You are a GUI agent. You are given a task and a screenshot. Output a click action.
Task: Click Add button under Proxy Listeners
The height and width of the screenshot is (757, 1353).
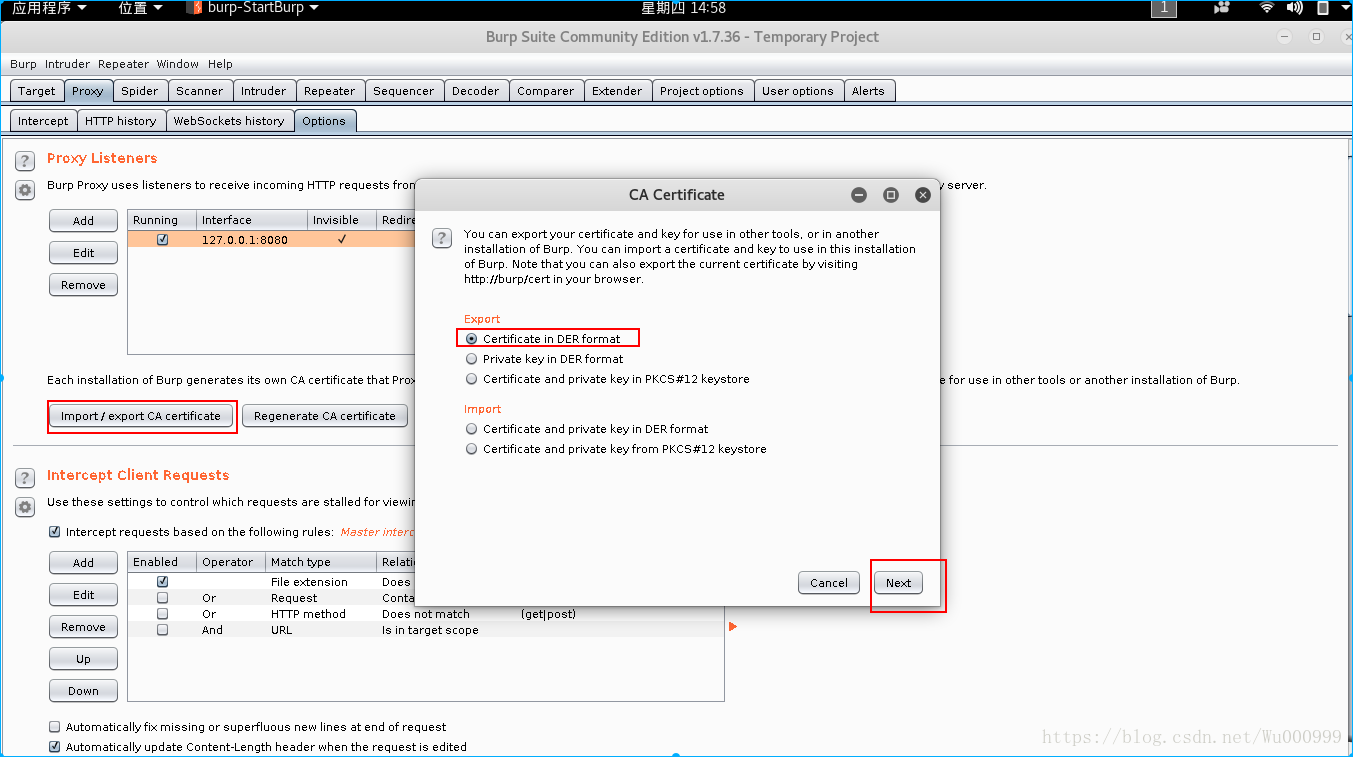83,221
